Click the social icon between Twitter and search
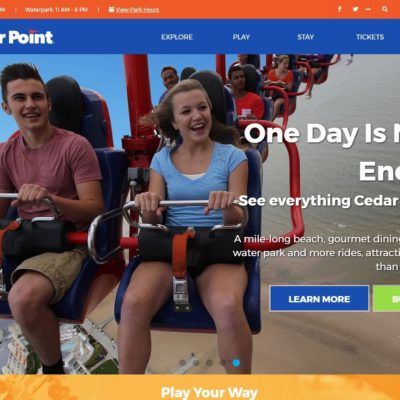Viewport: 400px width, 400px height. [368, 9]
